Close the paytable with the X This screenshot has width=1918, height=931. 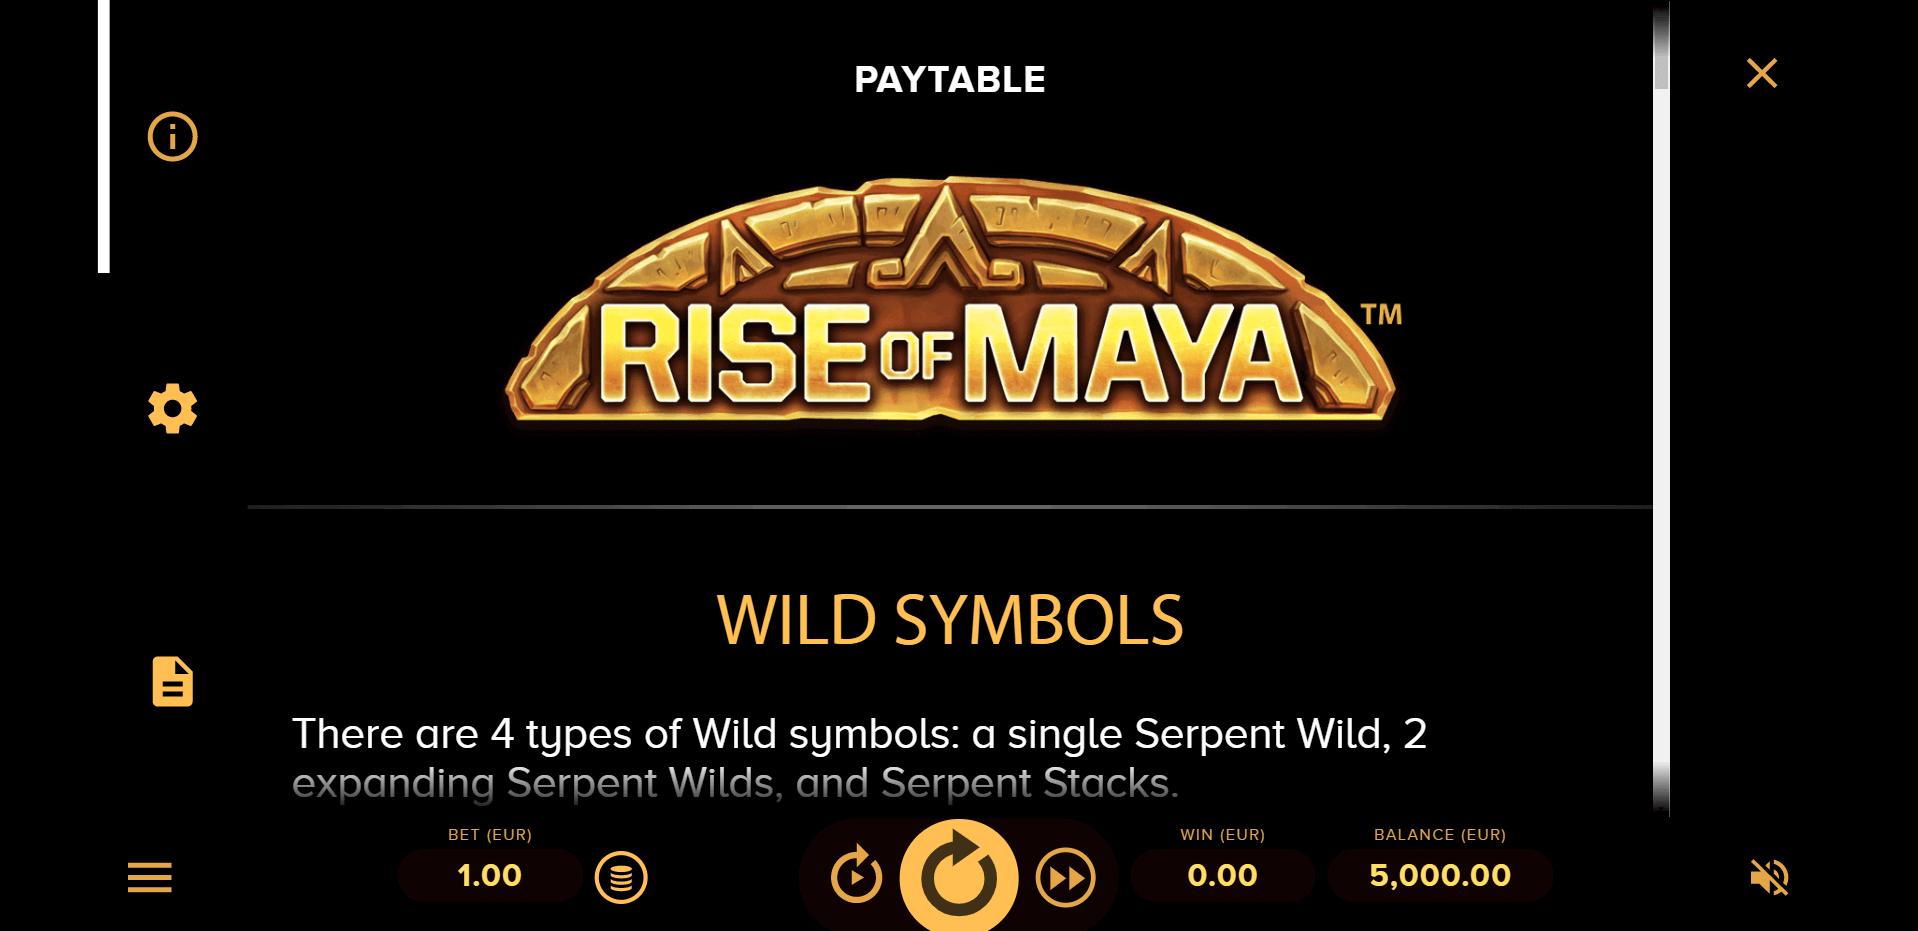point(1761,73)
